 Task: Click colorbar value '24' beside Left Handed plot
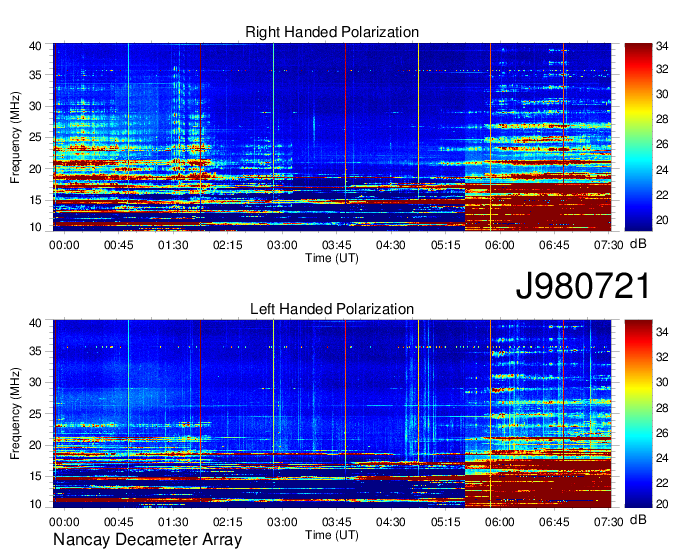[x=662, y=458]
